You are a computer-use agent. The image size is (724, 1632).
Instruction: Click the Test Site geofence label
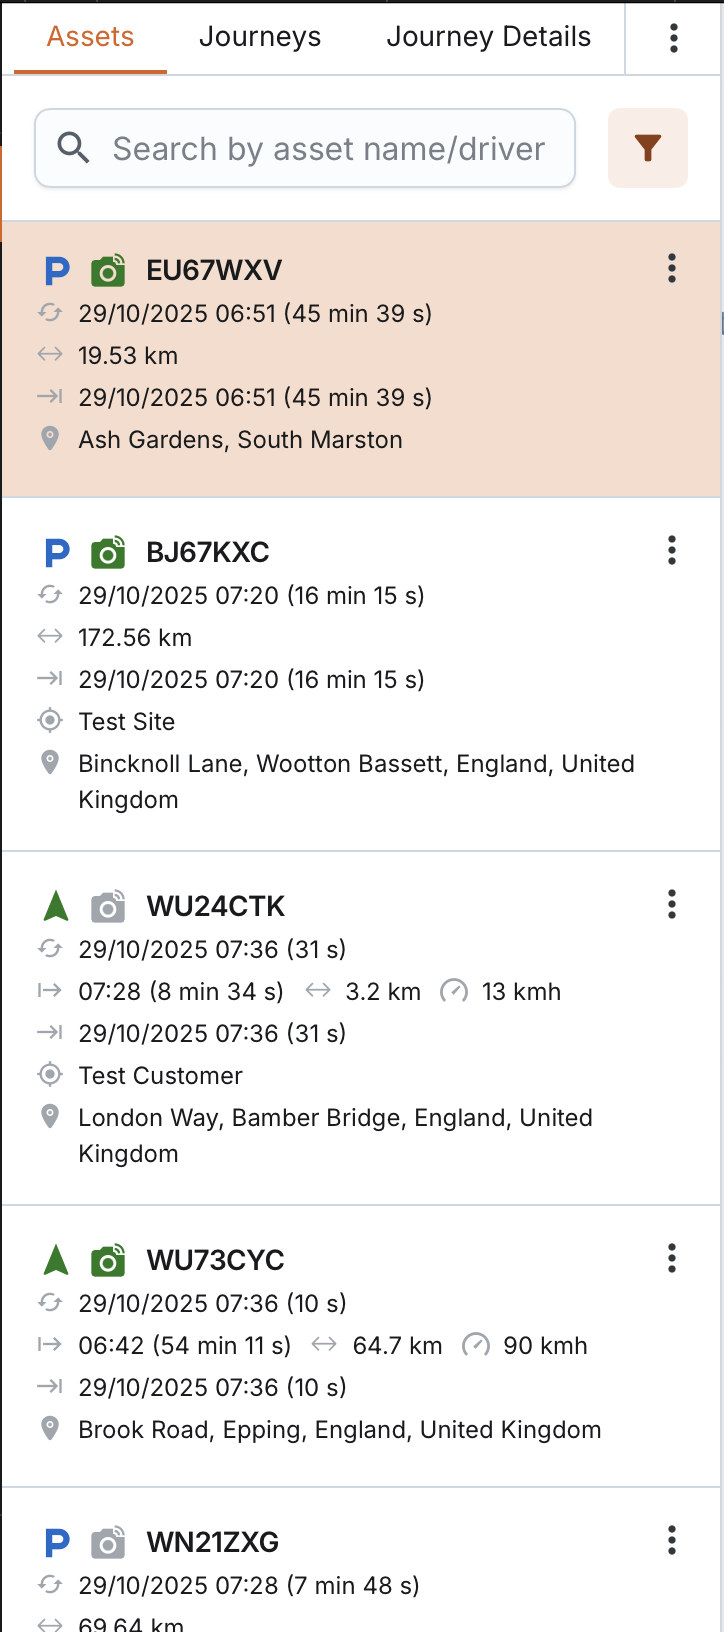click(x=127, y=722)
